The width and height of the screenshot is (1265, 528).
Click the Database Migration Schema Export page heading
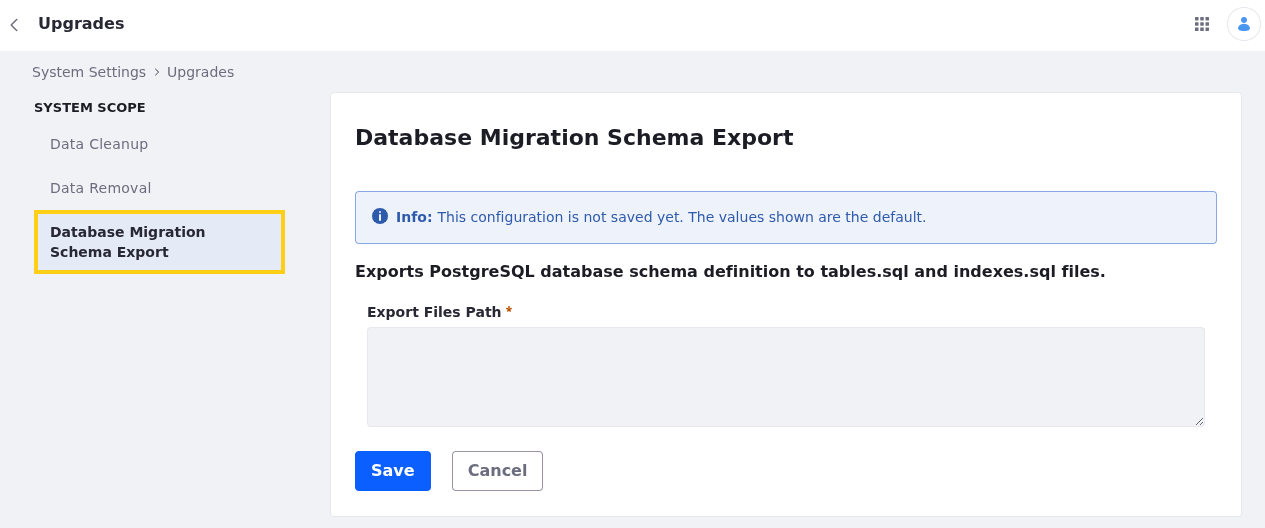[574, 138]
